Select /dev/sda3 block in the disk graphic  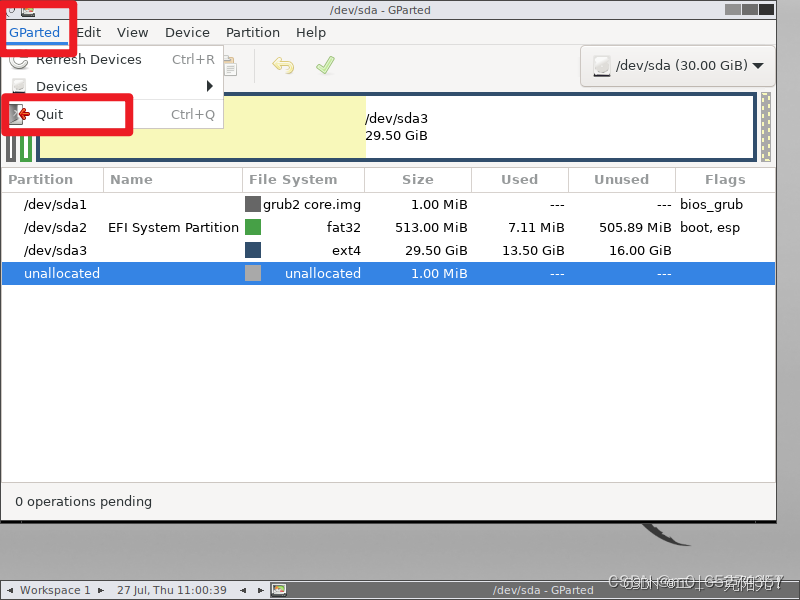point(396,127)
